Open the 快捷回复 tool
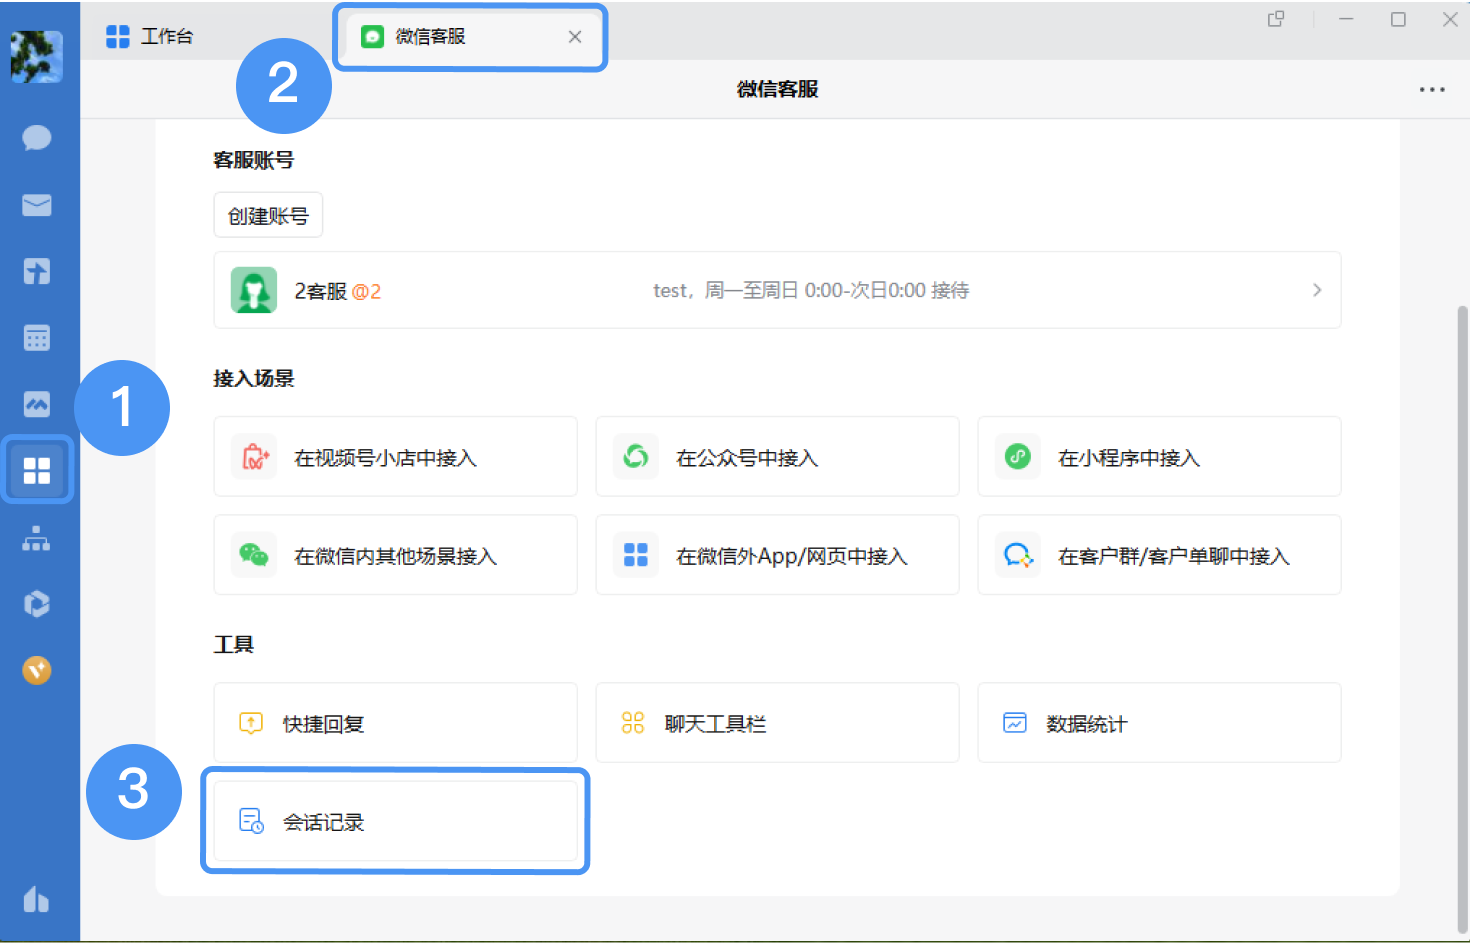This screenshot has width=1470, height=943. pyautogui.click(x=395, y=723)
